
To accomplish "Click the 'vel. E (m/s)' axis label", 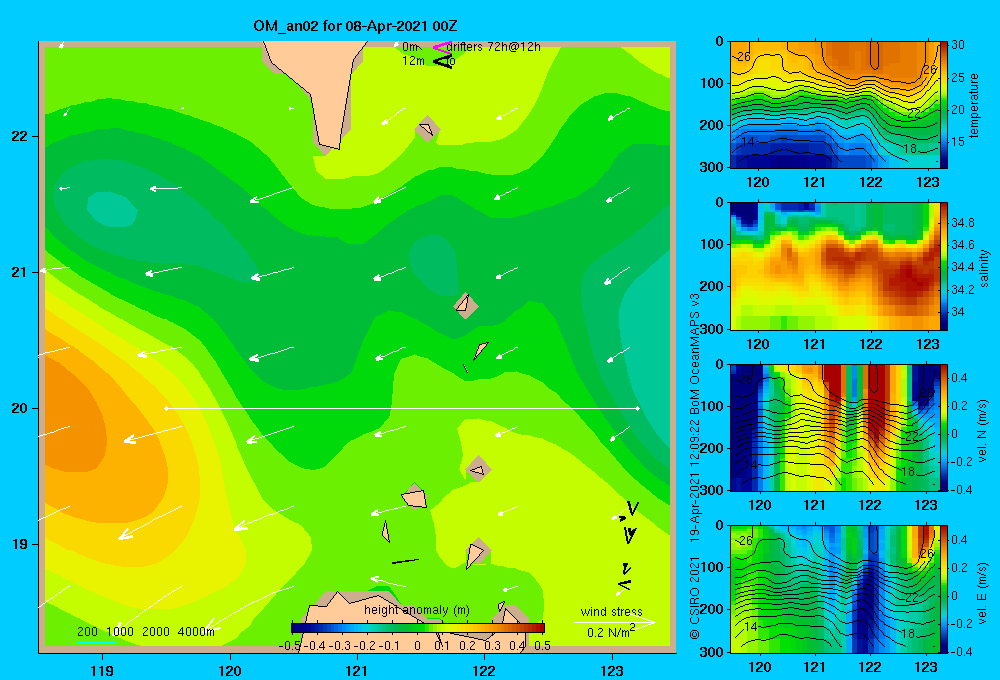I will pyautogui.click(x=983, y=592).
